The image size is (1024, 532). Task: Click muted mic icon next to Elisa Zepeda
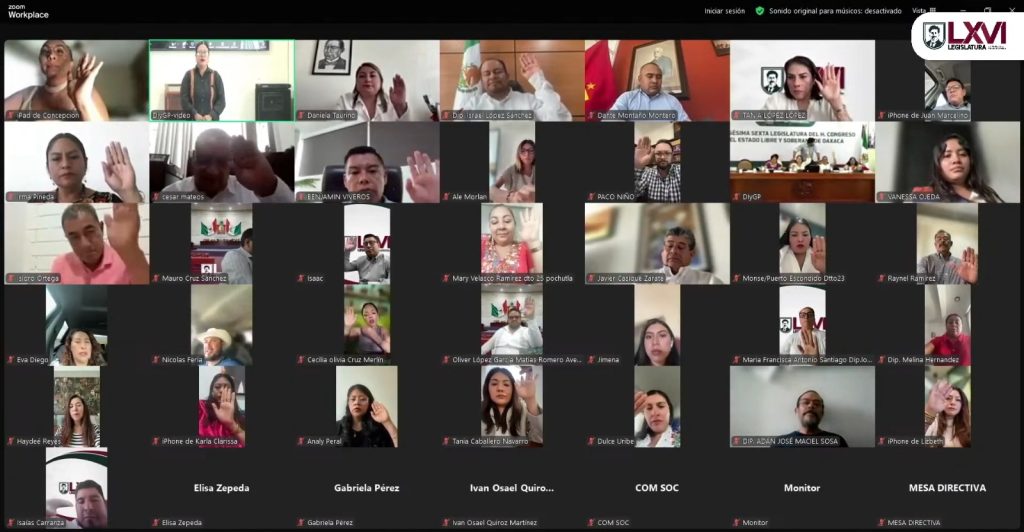click(x=155, y=522)
